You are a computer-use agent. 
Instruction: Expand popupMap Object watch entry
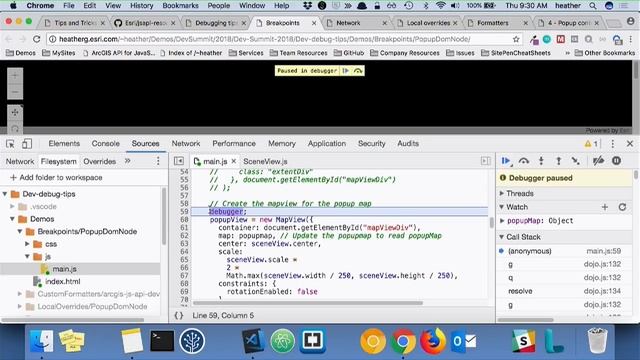click(x=502, y=221)
